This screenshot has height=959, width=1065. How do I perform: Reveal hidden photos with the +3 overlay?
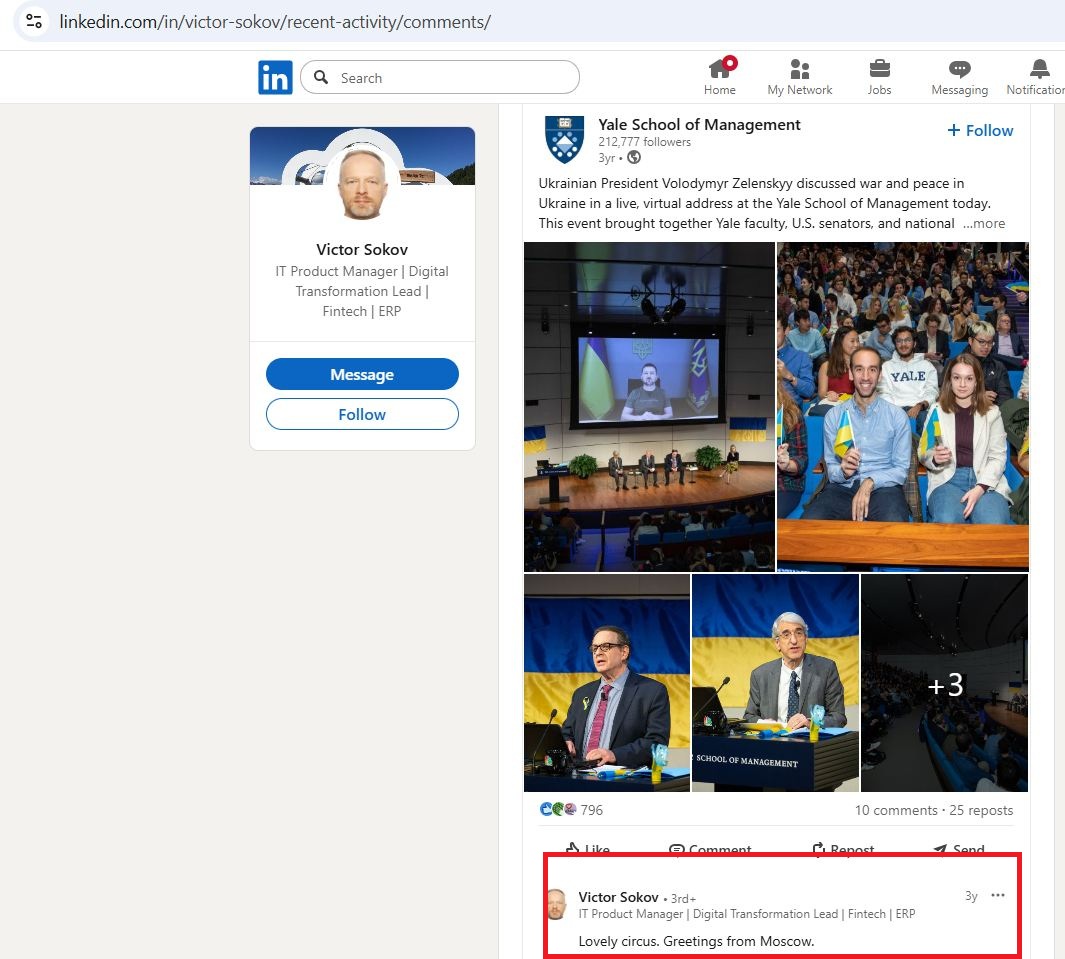944,684
